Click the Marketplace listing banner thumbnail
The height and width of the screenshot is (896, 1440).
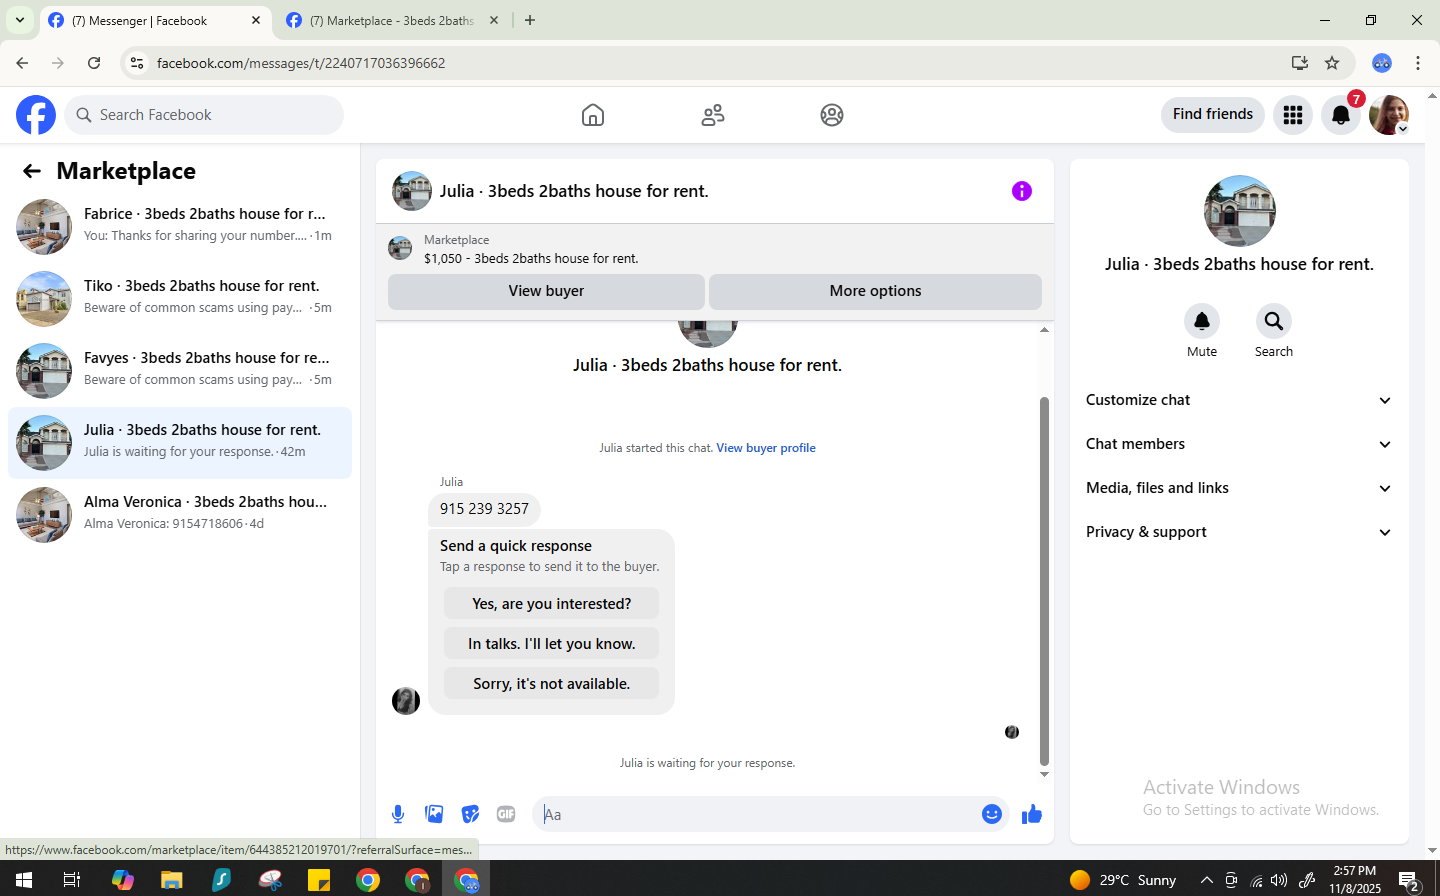[400, 248]
